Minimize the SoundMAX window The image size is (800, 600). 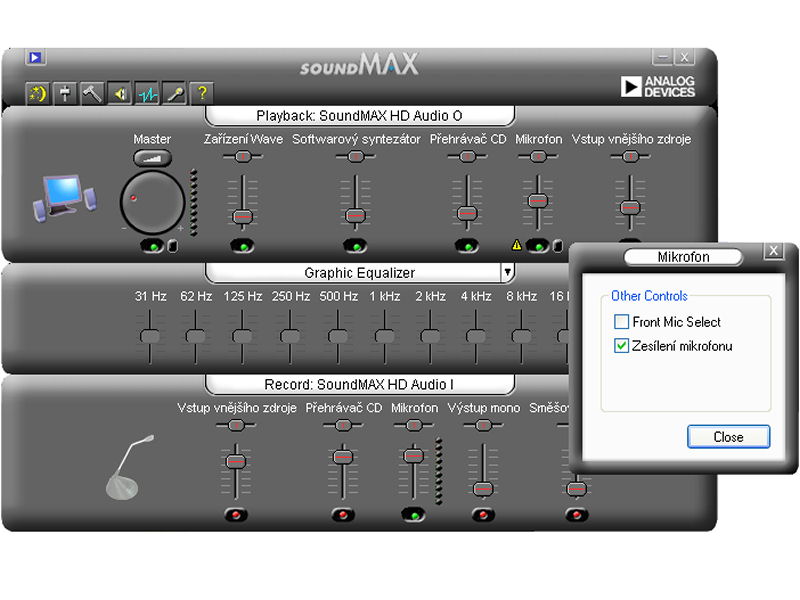[662, 57]
